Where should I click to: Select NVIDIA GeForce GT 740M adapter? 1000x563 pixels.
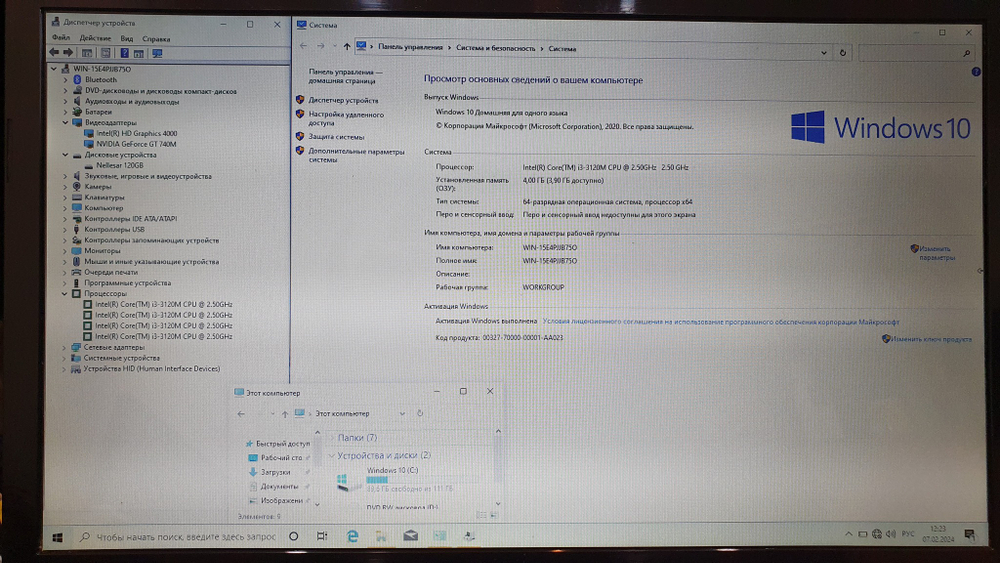click(x=136, y=144)
